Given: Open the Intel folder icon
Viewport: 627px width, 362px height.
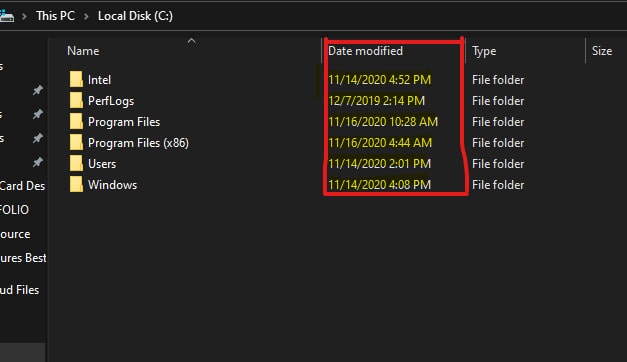Looking at the screenshot, I should (x=76, y=79).
